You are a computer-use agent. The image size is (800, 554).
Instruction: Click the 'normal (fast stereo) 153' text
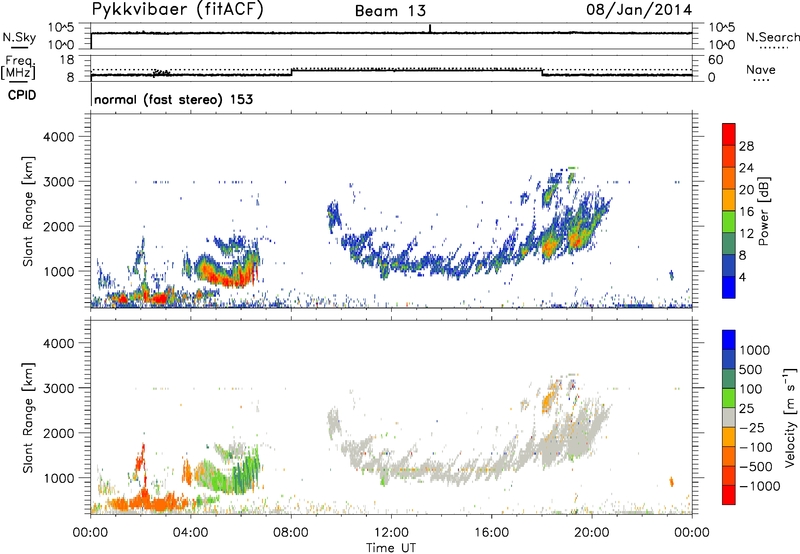pos(173,99)
